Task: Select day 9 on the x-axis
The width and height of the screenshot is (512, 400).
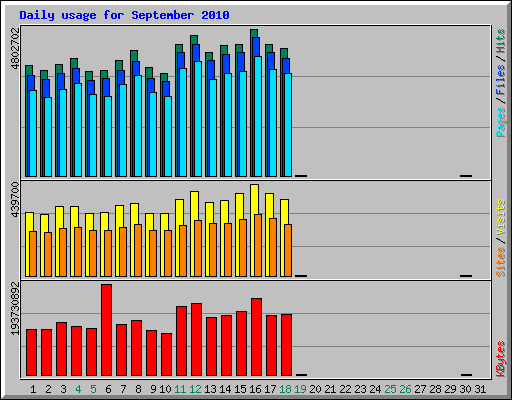Action: [x=153, y=389]
